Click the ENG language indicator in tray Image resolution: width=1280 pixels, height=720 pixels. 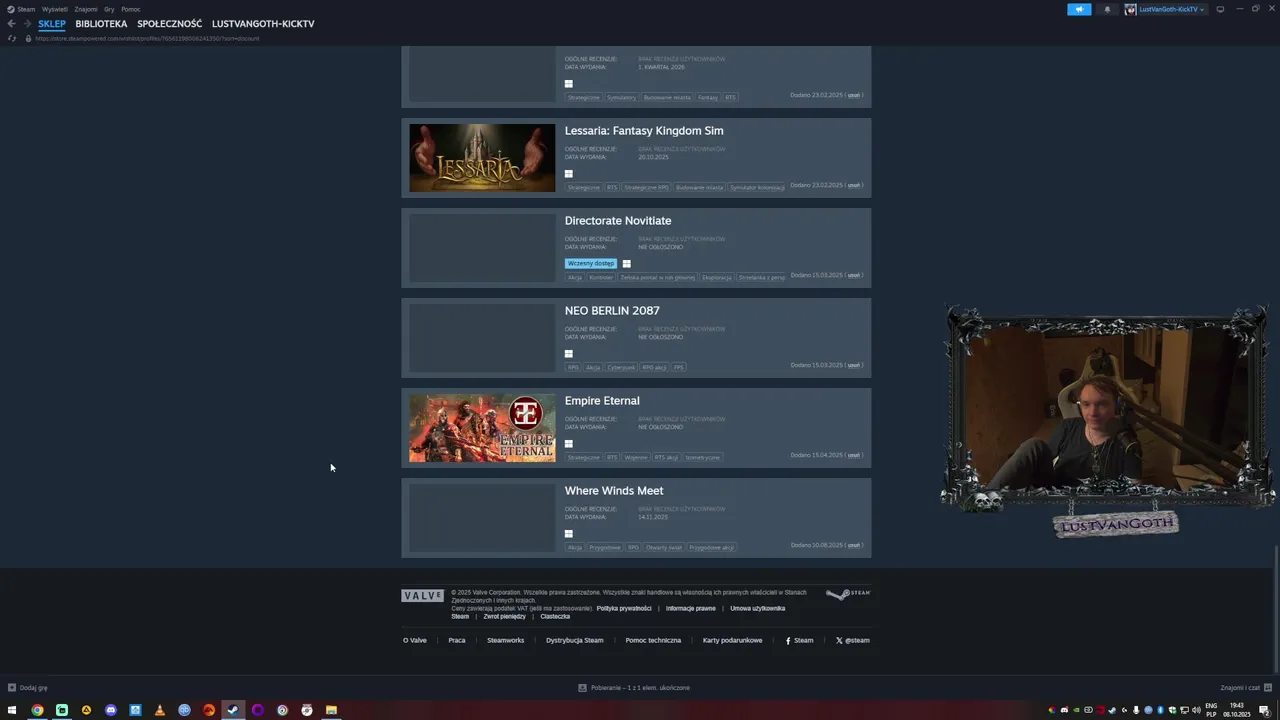tap(1211, 706)
